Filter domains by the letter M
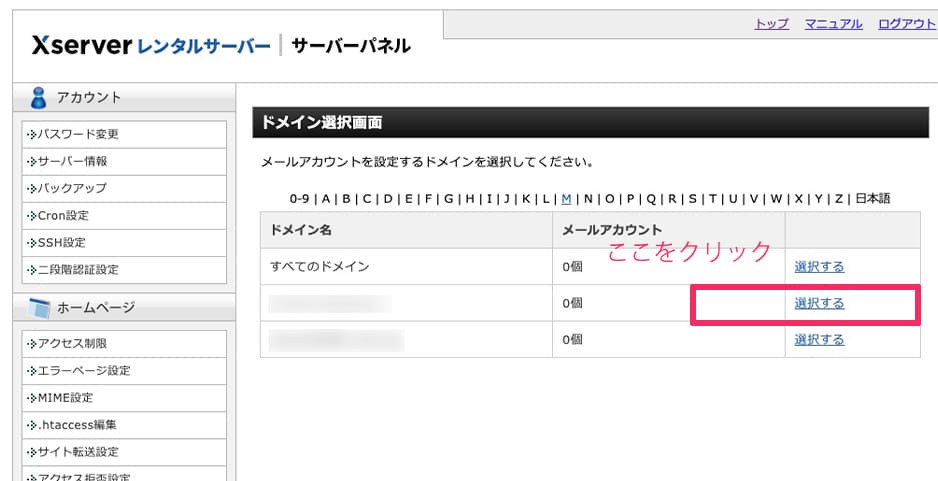This screenshot has width=938, height=481. [x=567, y=199]
